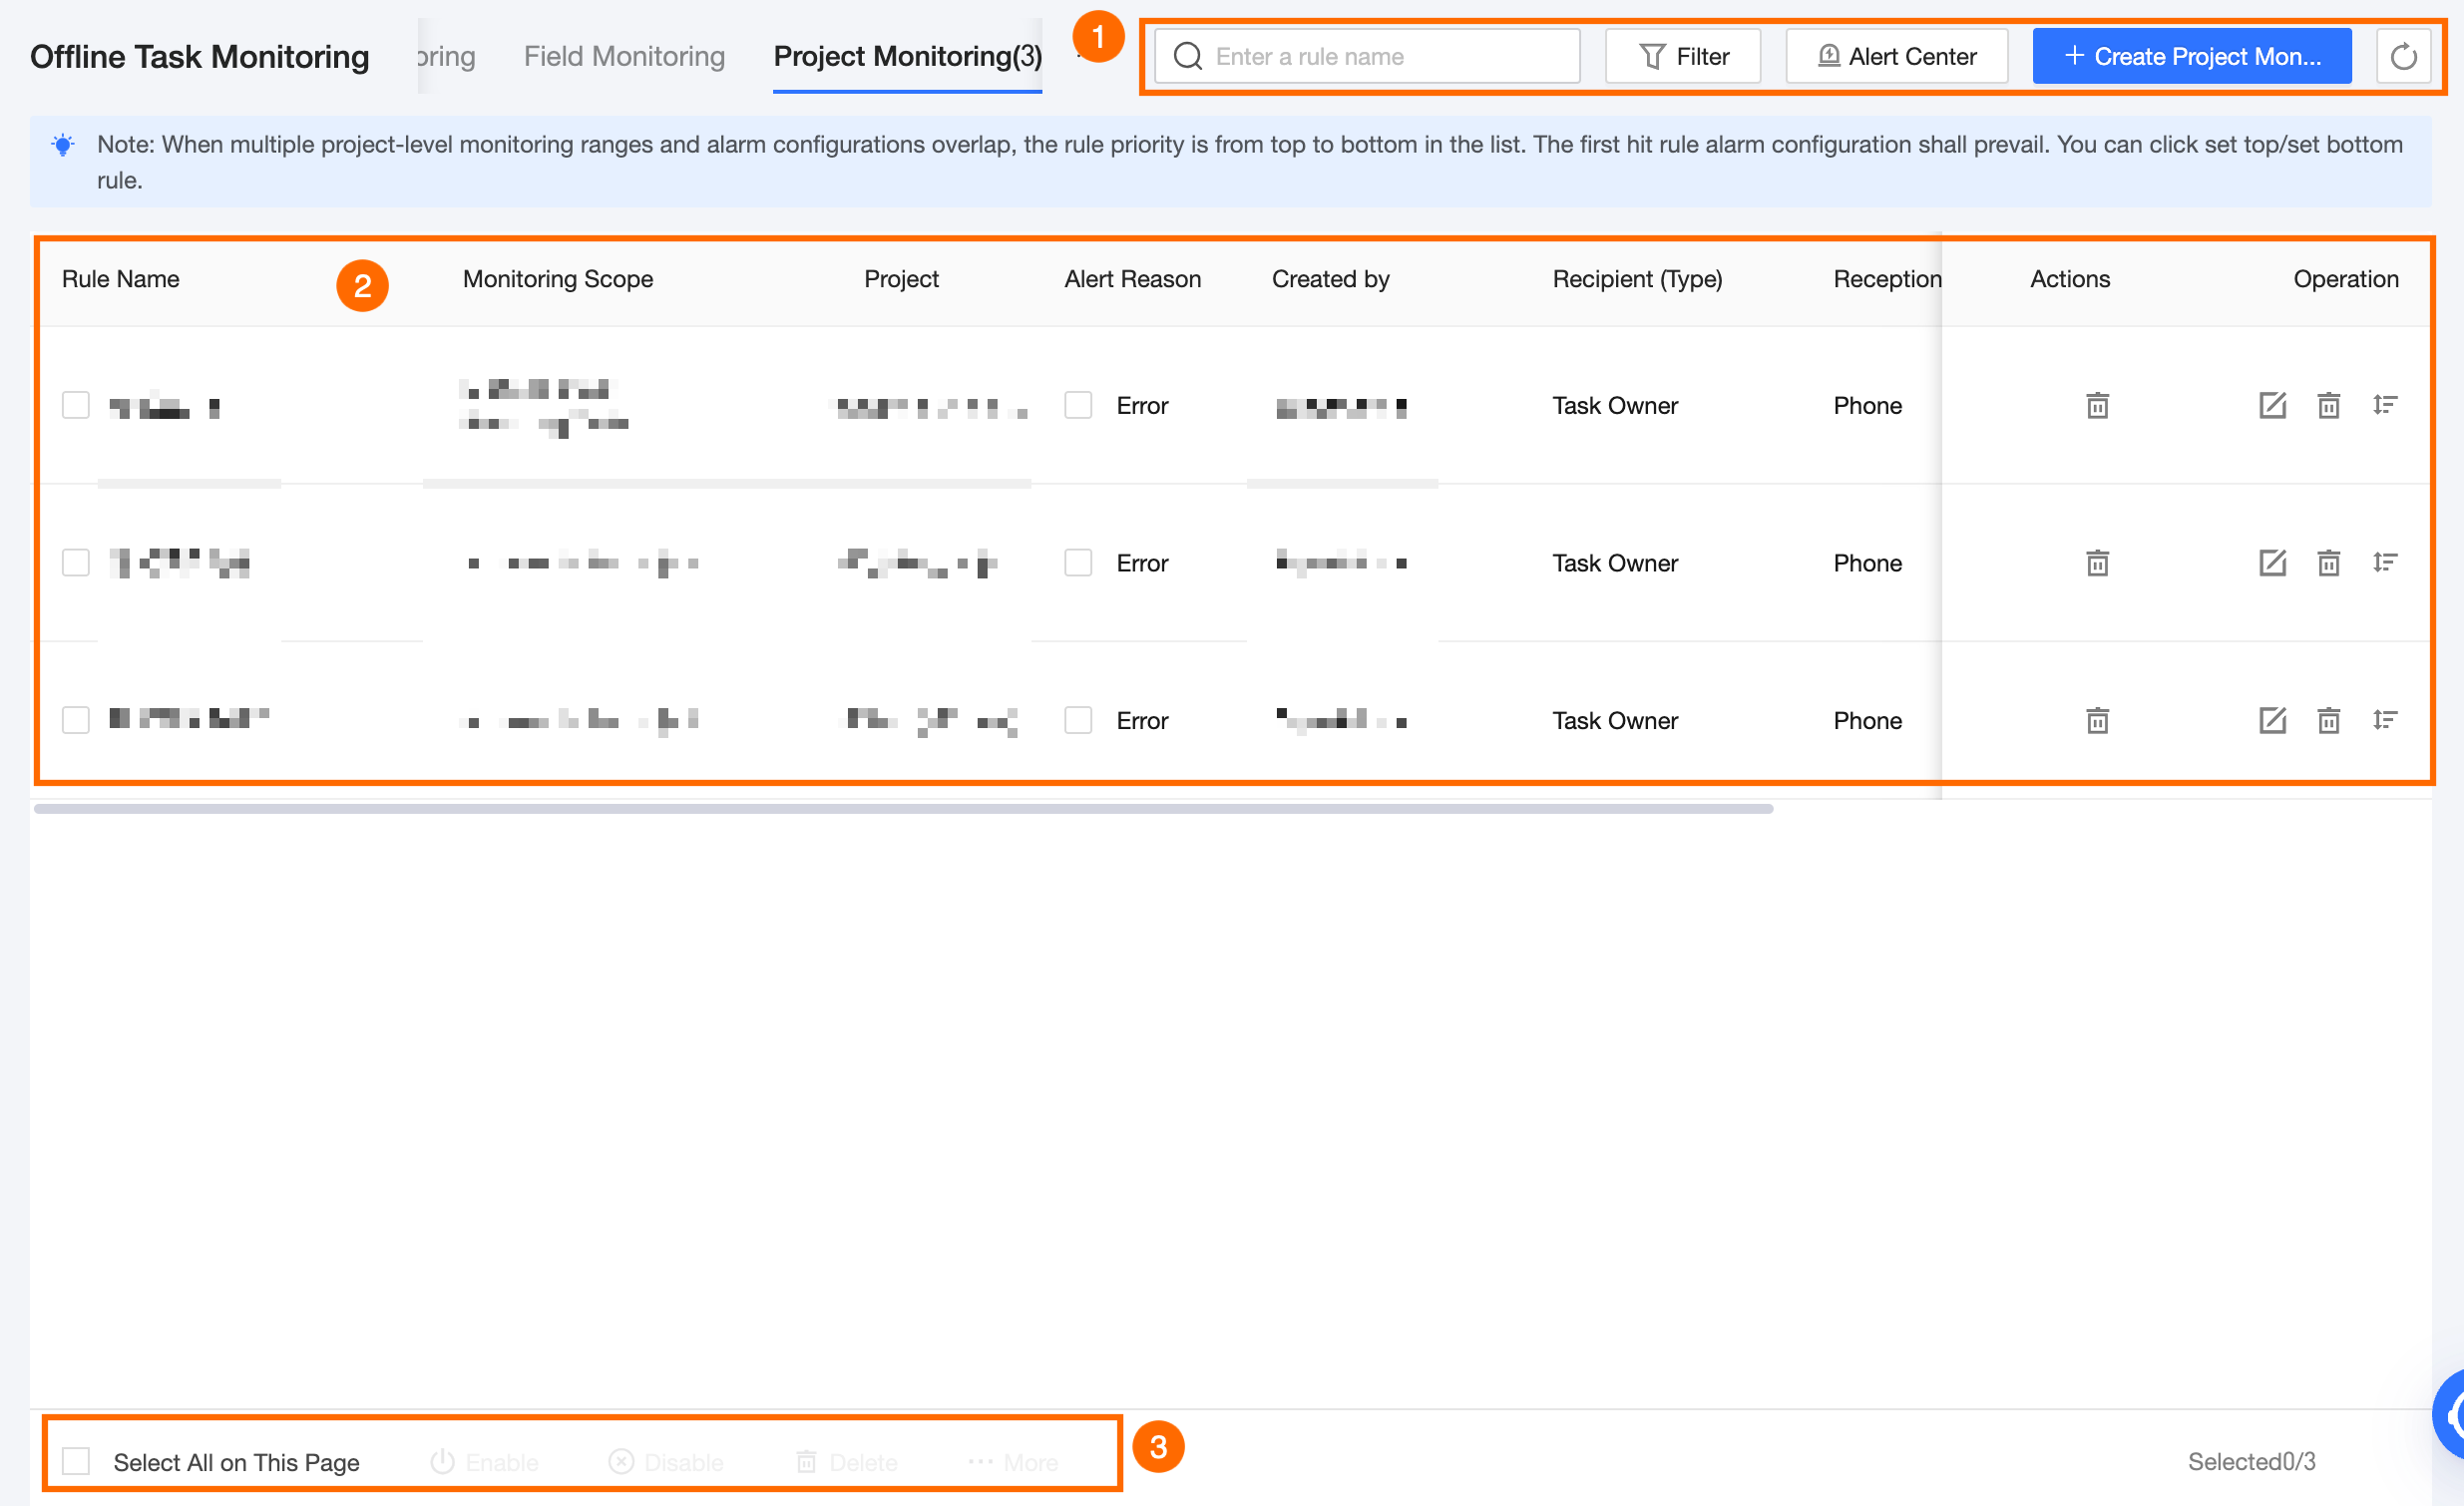Click priority sort icon in third row
Image resolution: width=2464 pixels, height=1506 pixels.
[2385, 720]
